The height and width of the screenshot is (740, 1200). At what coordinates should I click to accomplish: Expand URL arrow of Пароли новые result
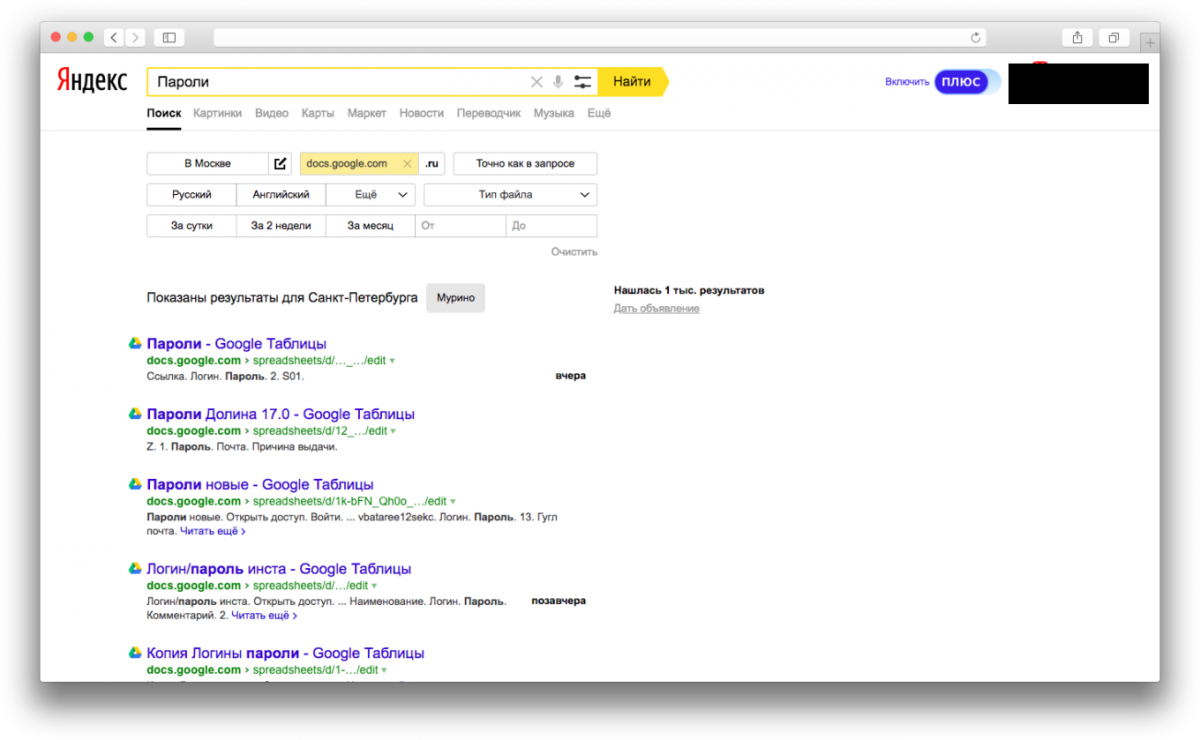[453, 502]
